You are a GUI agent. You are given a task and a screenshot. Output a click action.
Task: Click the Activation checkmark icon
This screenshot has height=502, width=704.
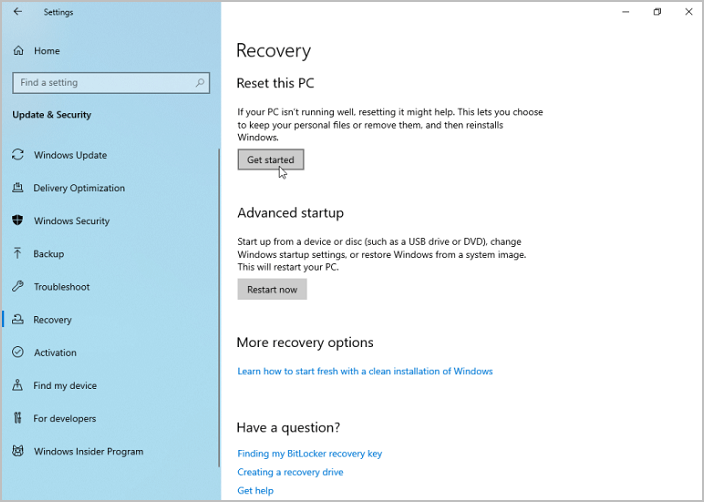point(18,353)
